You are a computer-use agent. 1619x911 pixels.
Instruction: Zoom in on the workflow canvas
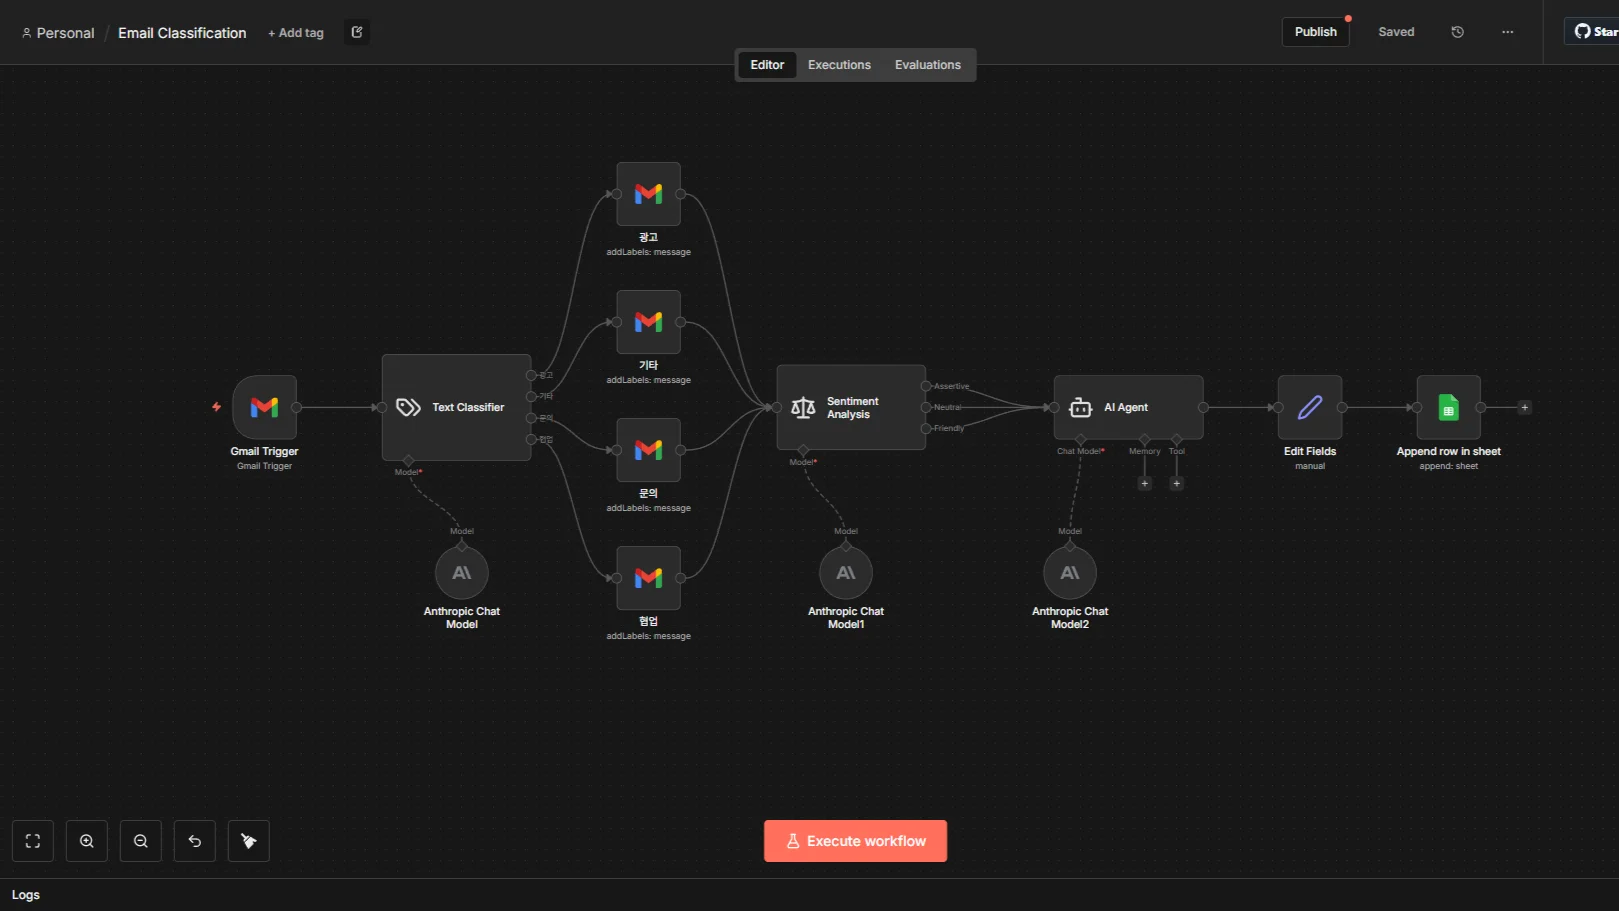(87, 841)
